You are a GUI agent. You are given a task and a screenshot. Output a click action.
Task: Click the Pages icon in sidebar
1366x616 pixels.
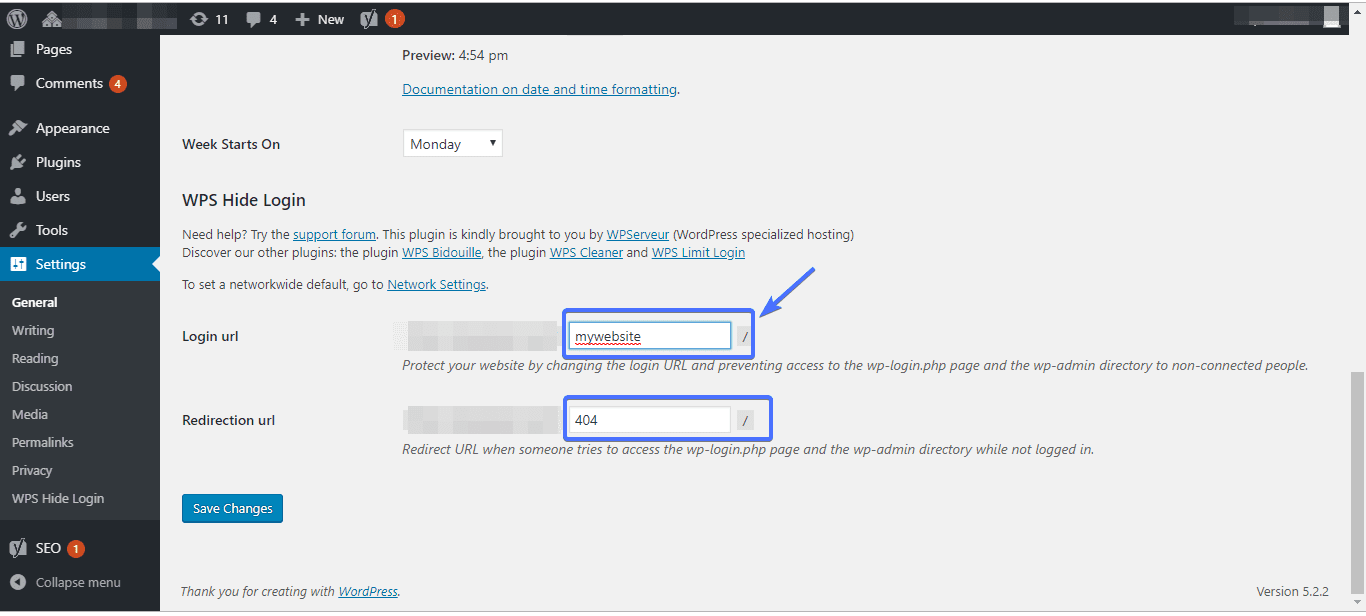coord(18,49)
